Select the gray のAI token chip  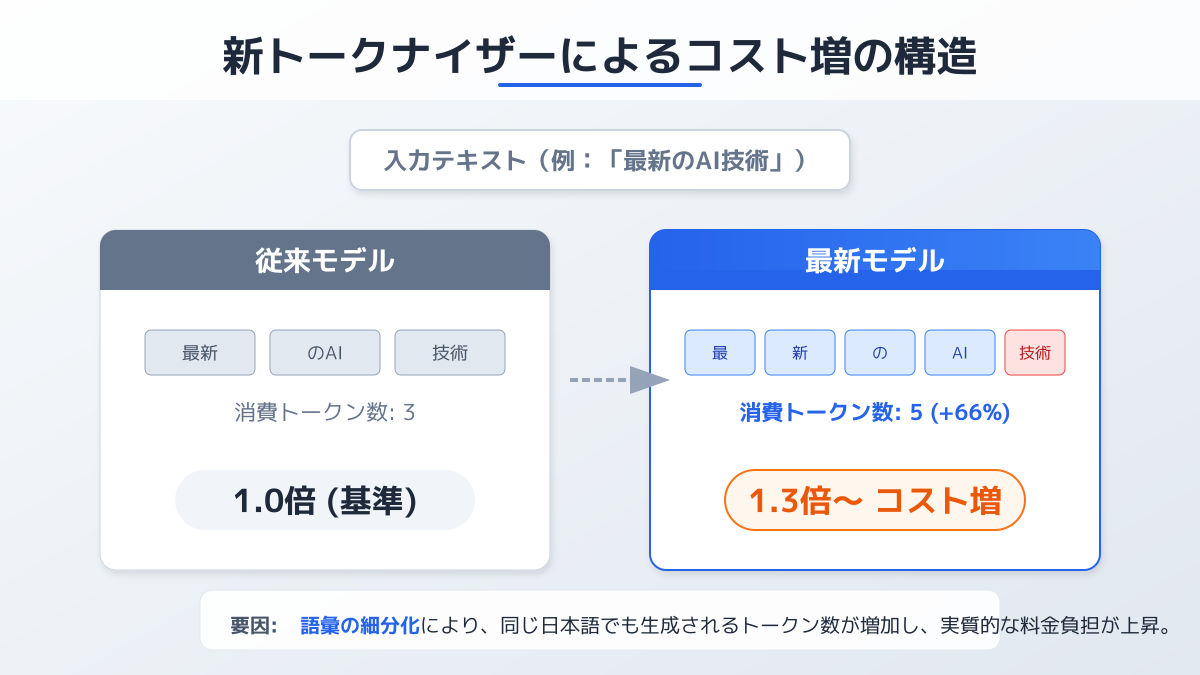(x=325, y=353)
